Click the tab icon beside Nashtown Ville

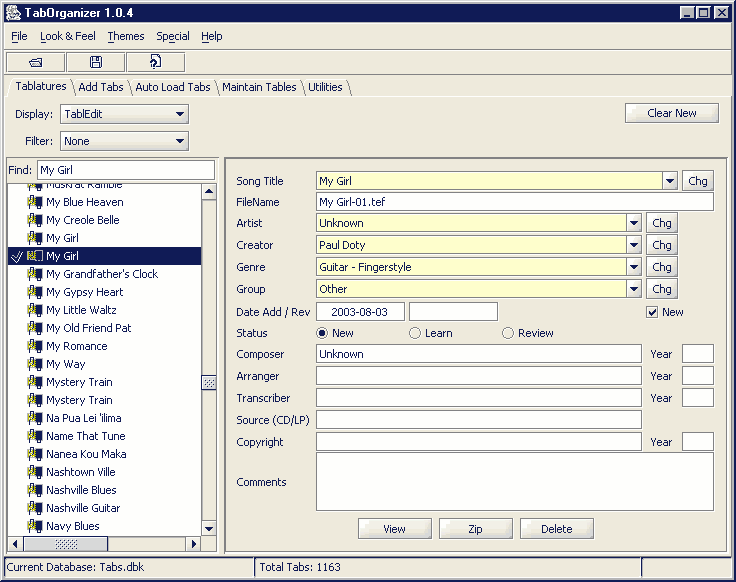pyautogui.click(x=35, y=472)
